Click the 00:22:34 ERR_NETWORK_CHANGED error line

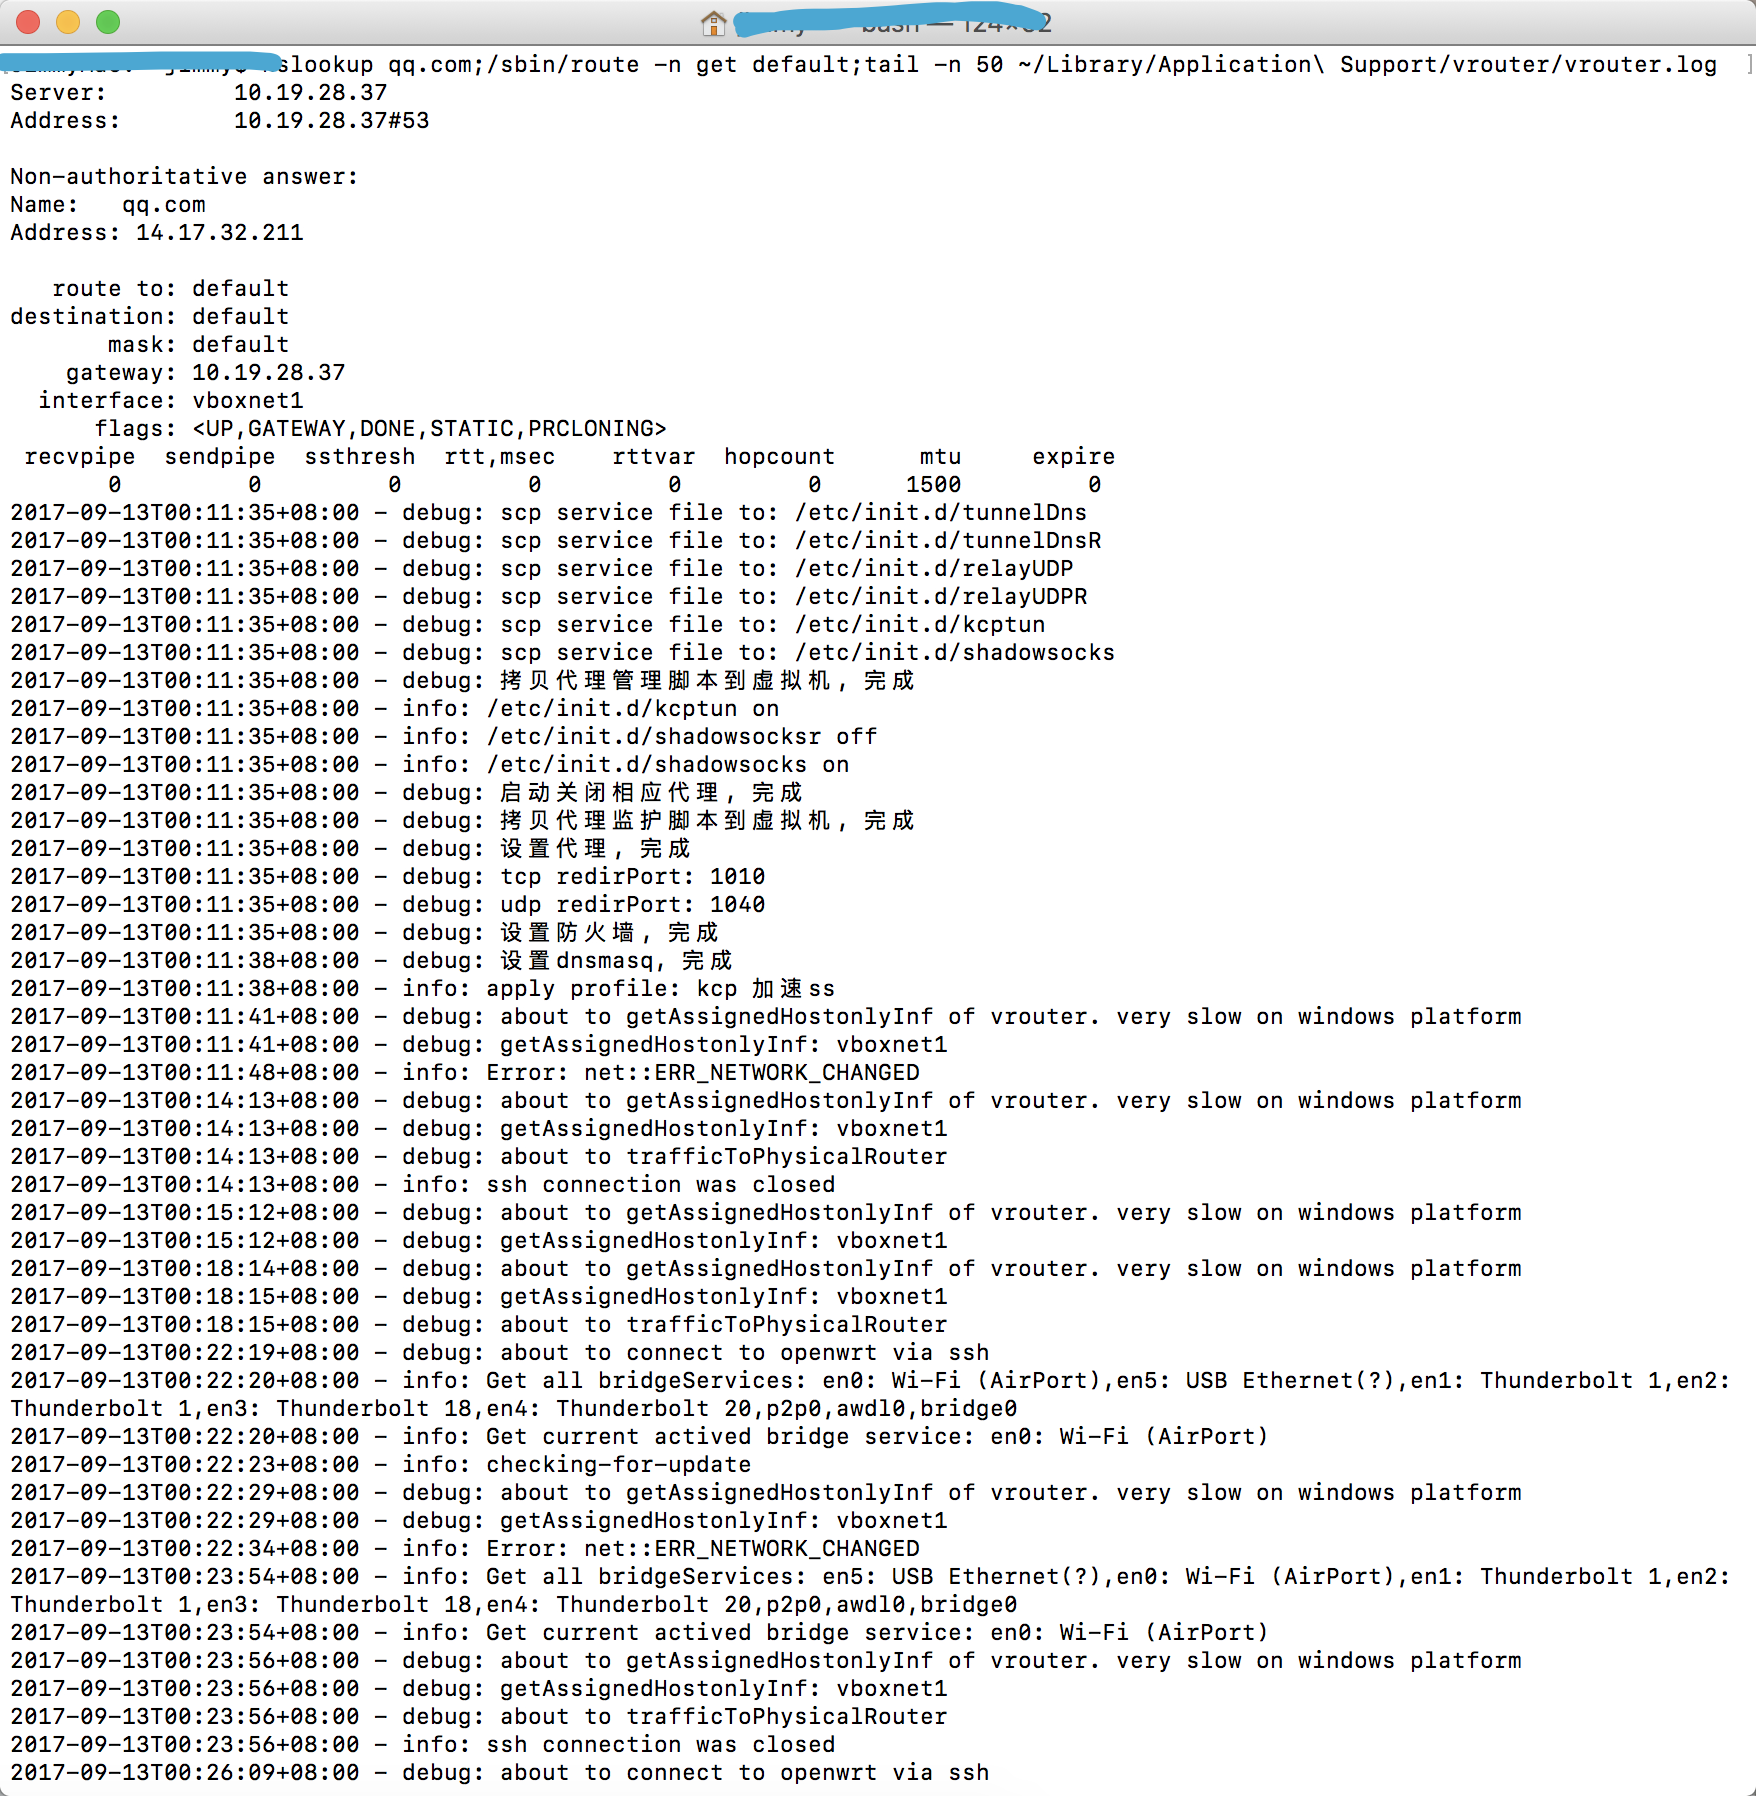point(465,1548)
